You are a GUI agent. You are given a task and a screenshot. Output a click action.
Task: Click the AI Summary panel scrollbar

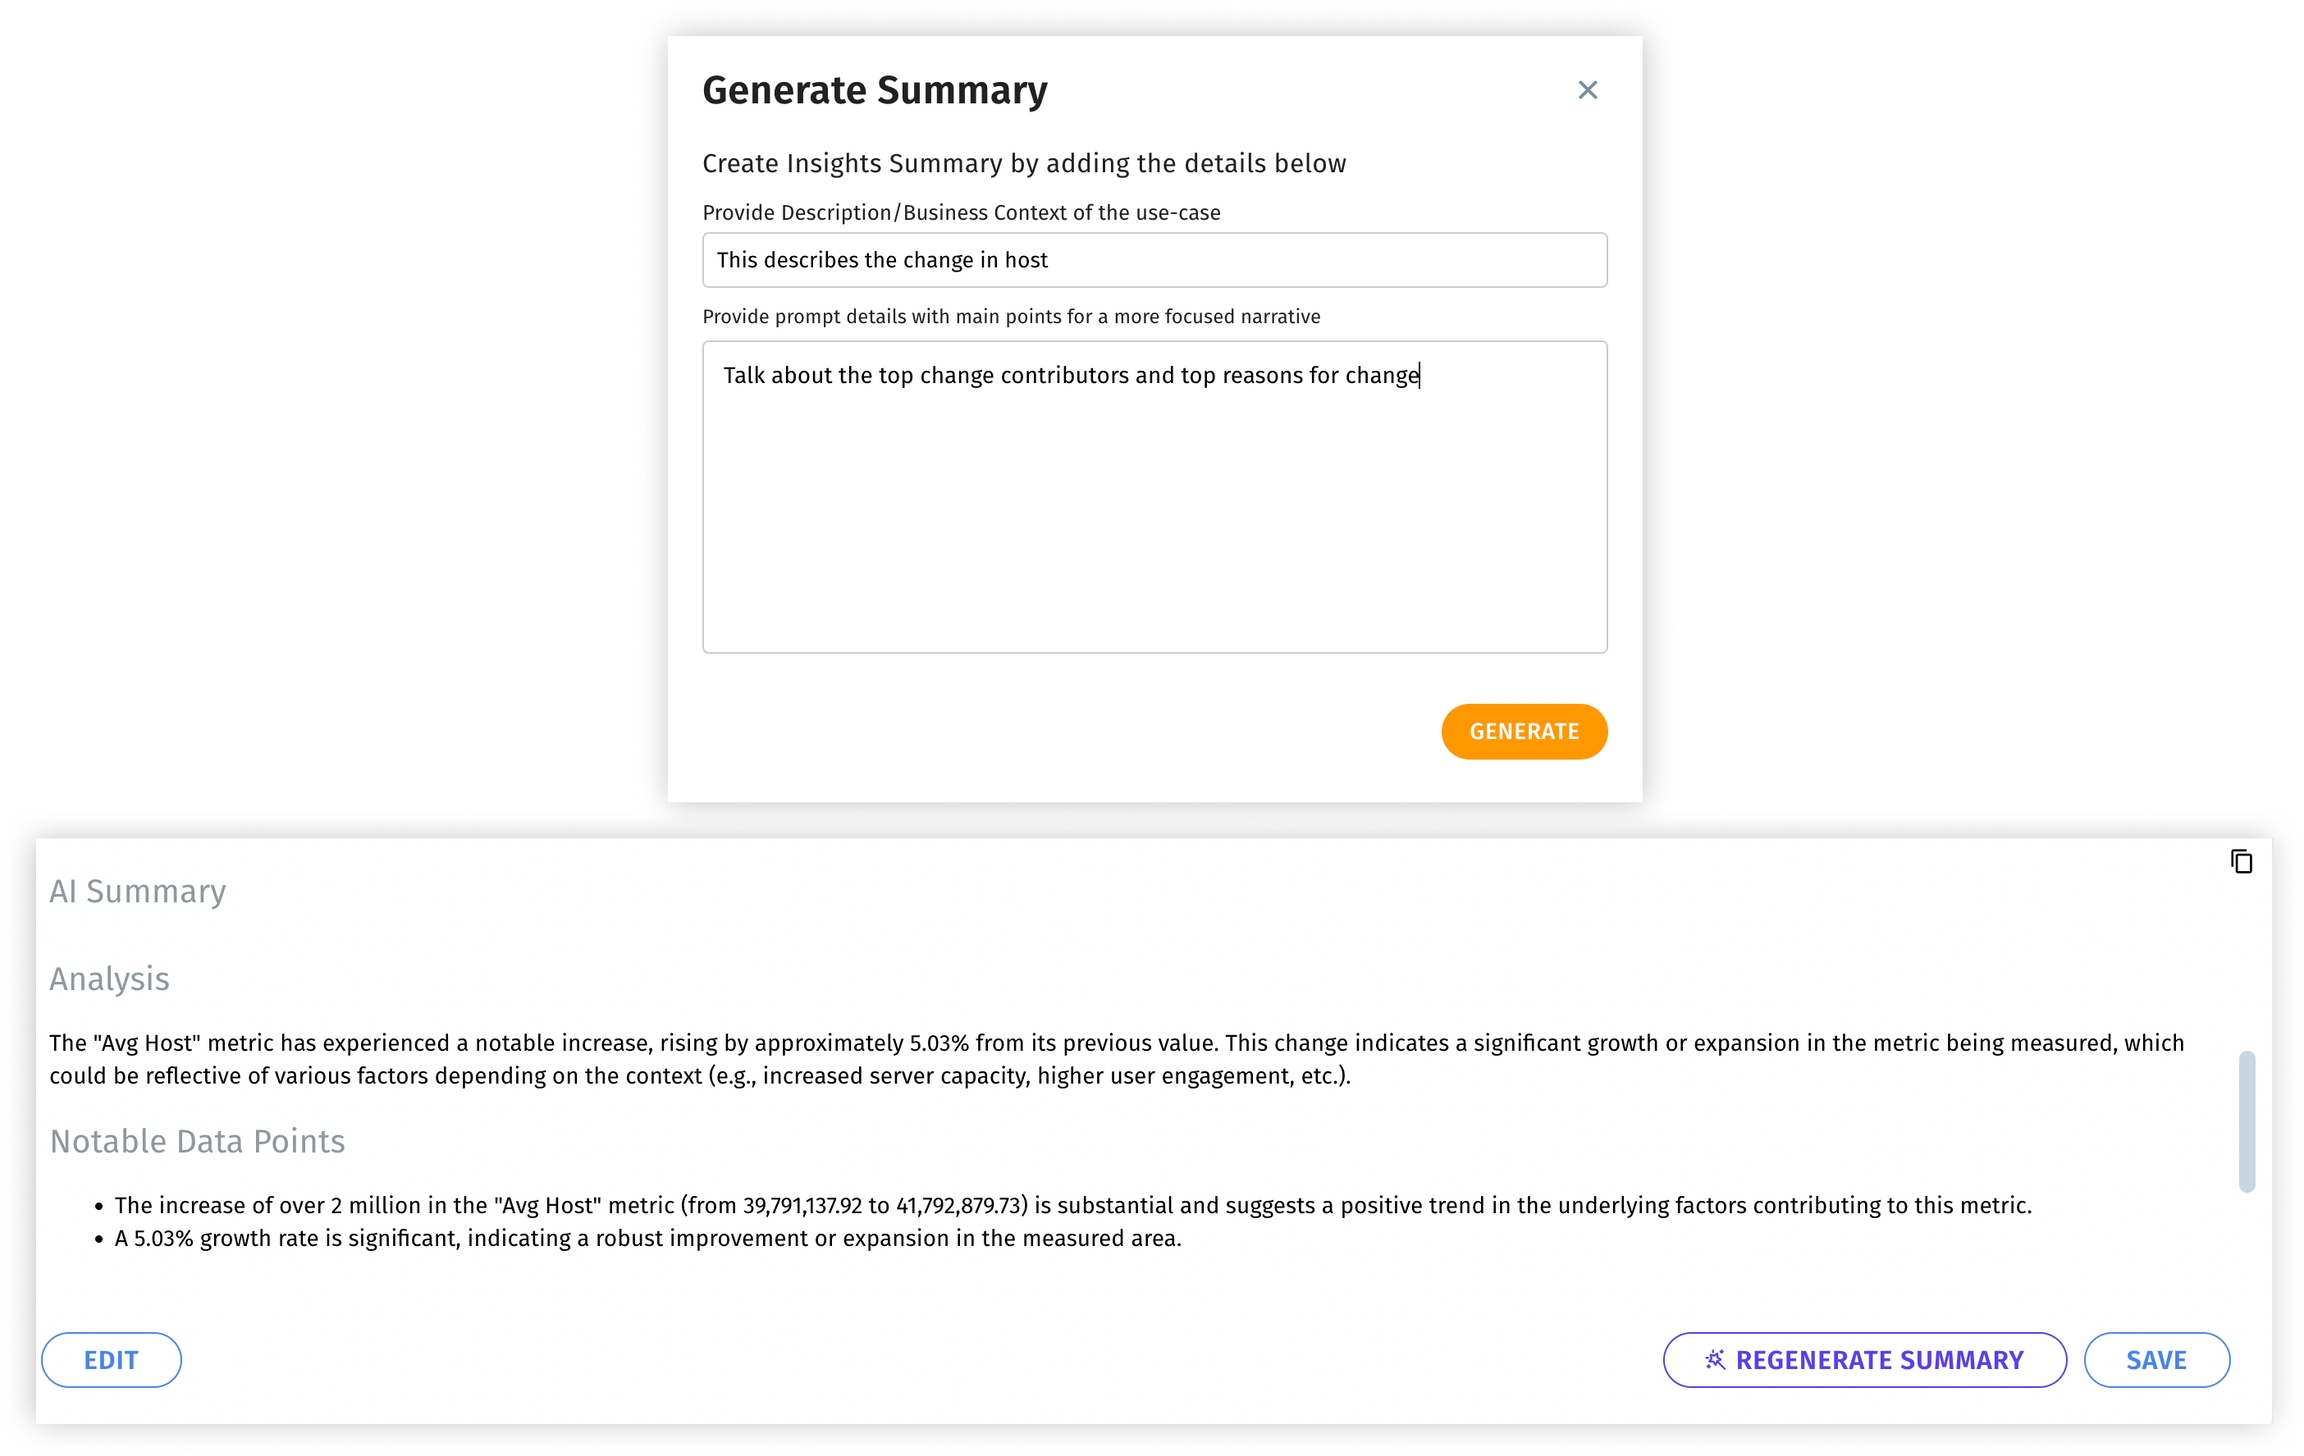pyautogui.click(x=2246, y=1120)
